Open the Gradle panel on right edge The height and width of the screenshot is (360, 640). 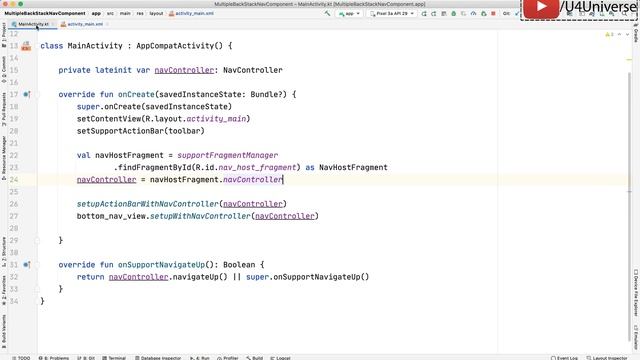(x=636, y=34)
